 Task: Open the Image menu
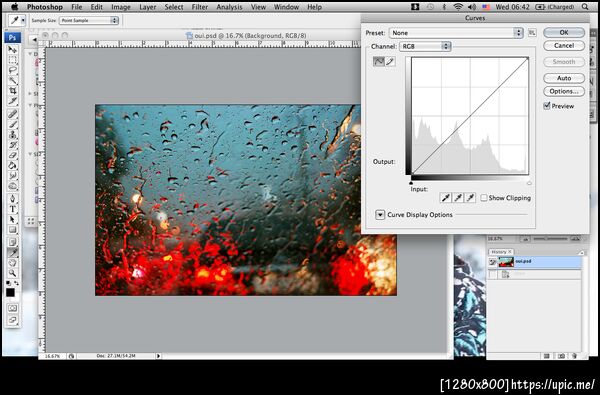tap(121, 7)
